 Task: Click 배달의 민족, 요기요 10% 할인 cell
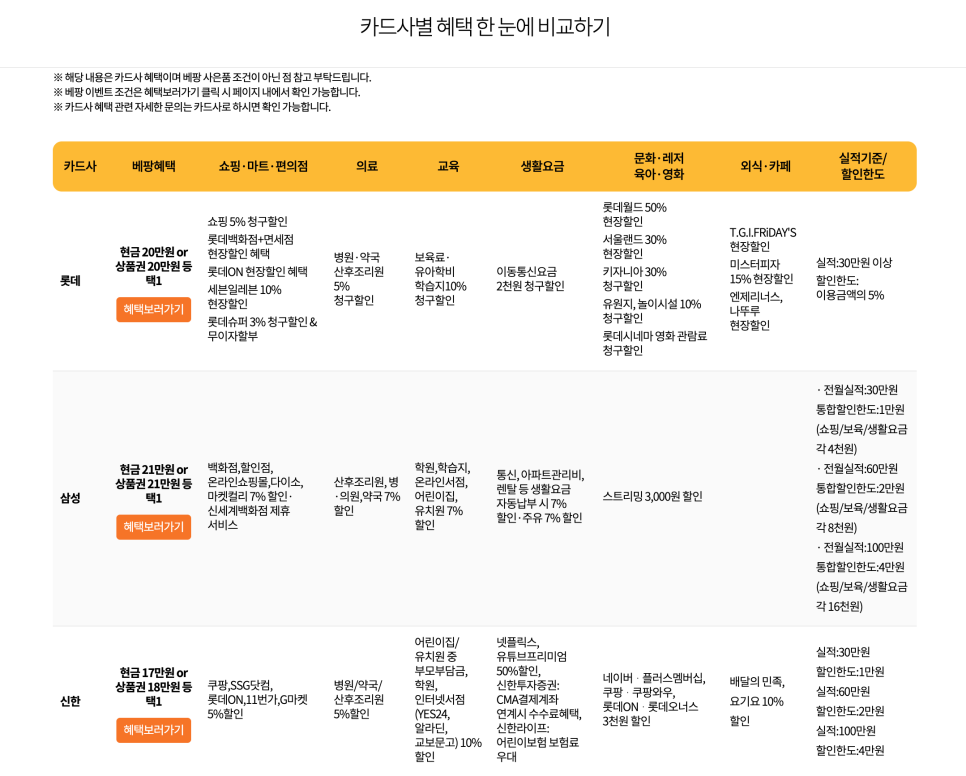click(x=757, y=701)
